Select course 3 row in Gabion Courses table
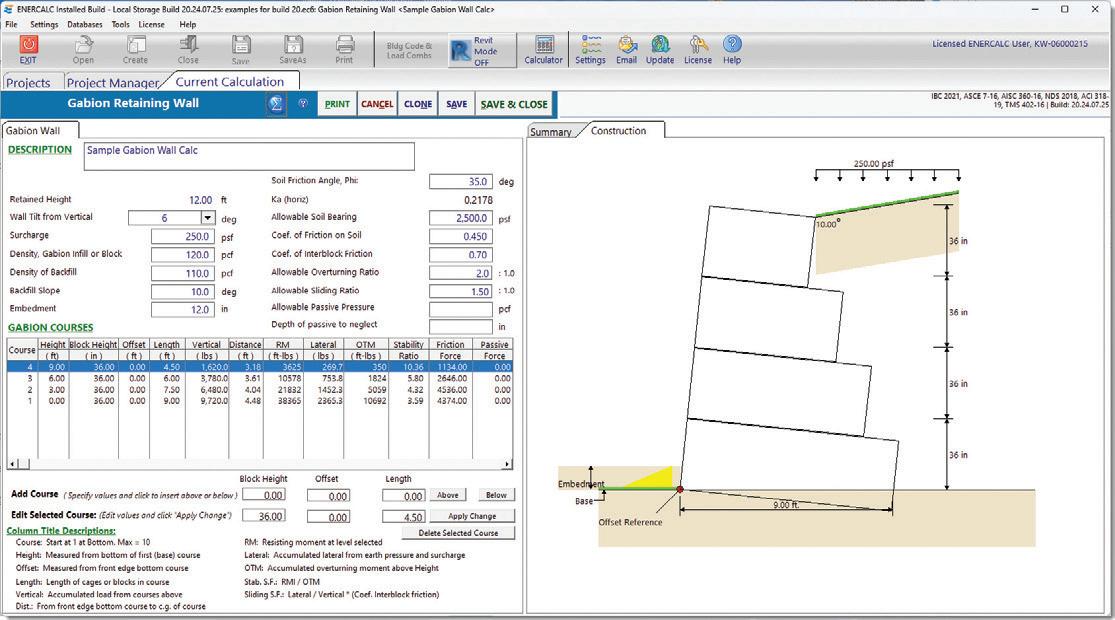1115x620 pixels. click(x=260, y=378)
